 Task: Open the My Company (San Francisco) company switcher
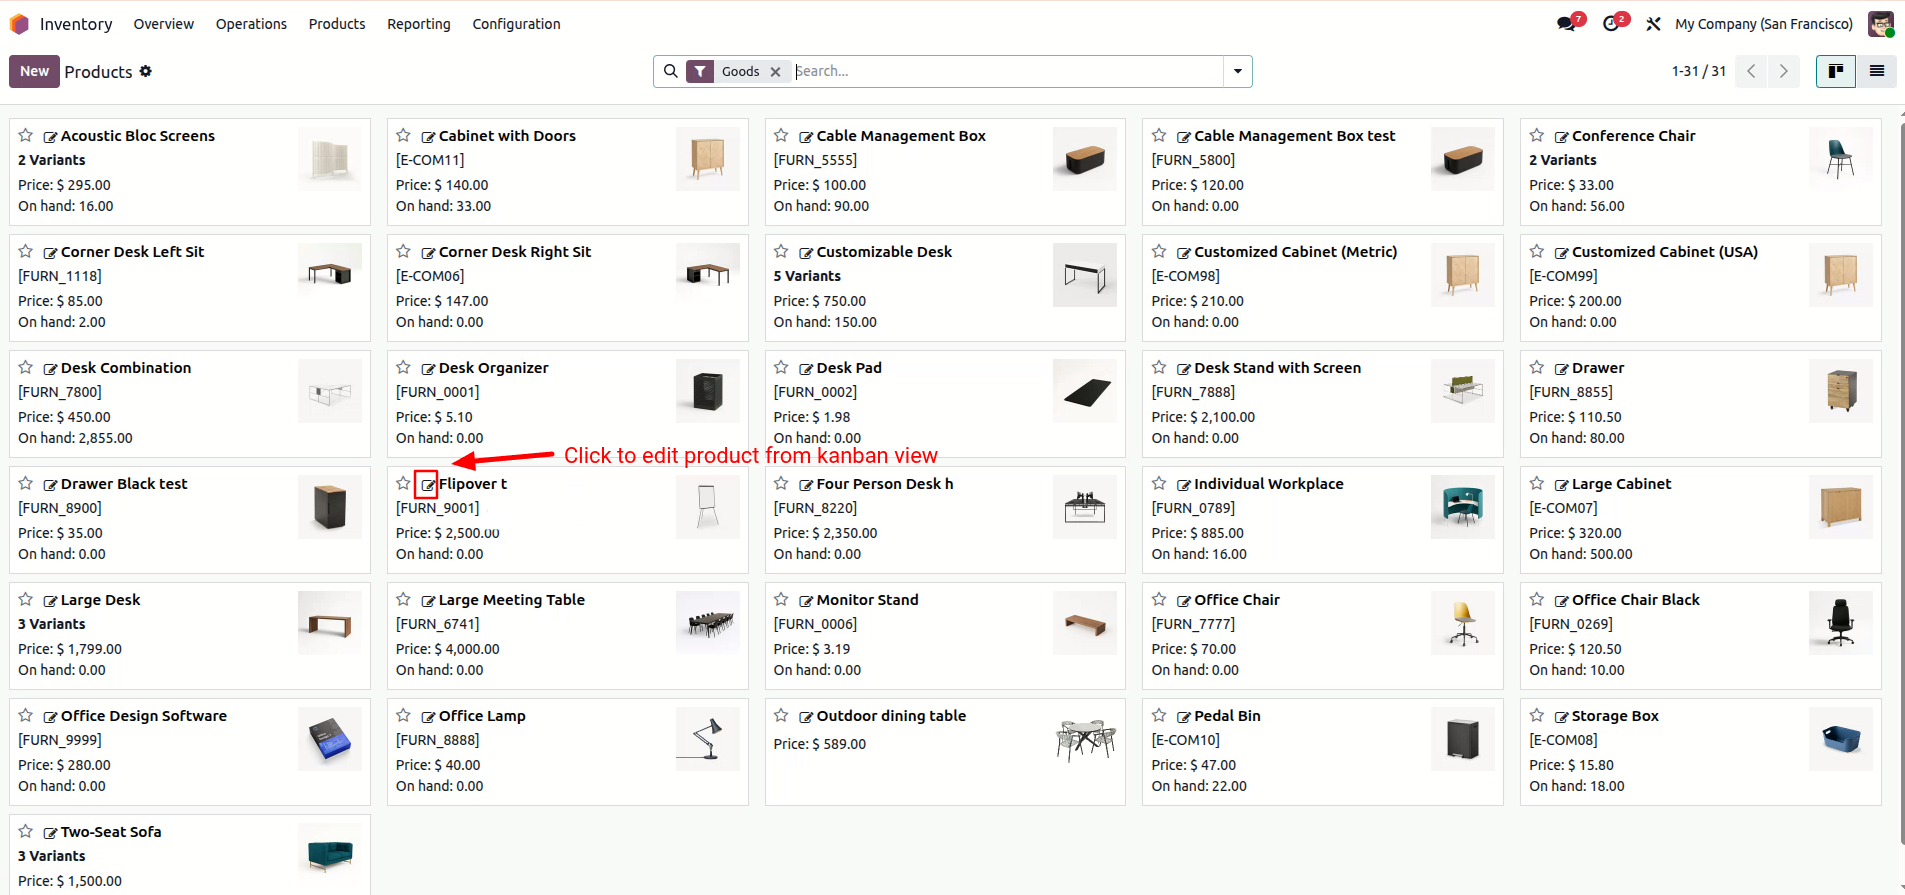coord(1764,24)
